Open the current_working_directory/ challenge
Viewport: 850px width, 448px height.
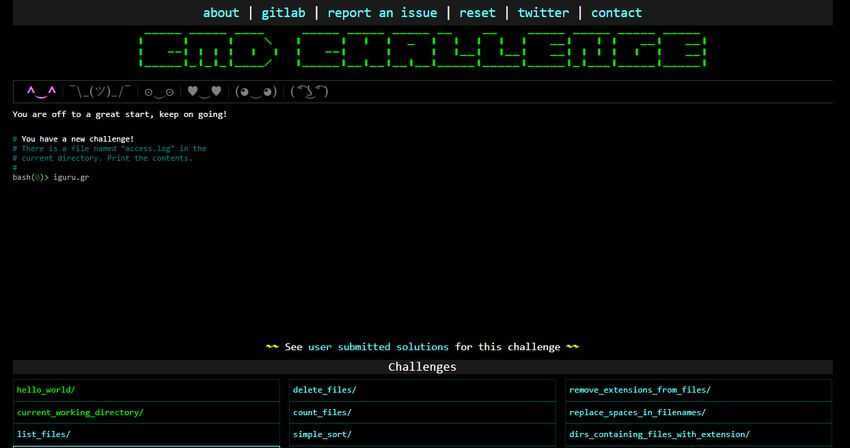pyautogui.click(x=146, y=412)
